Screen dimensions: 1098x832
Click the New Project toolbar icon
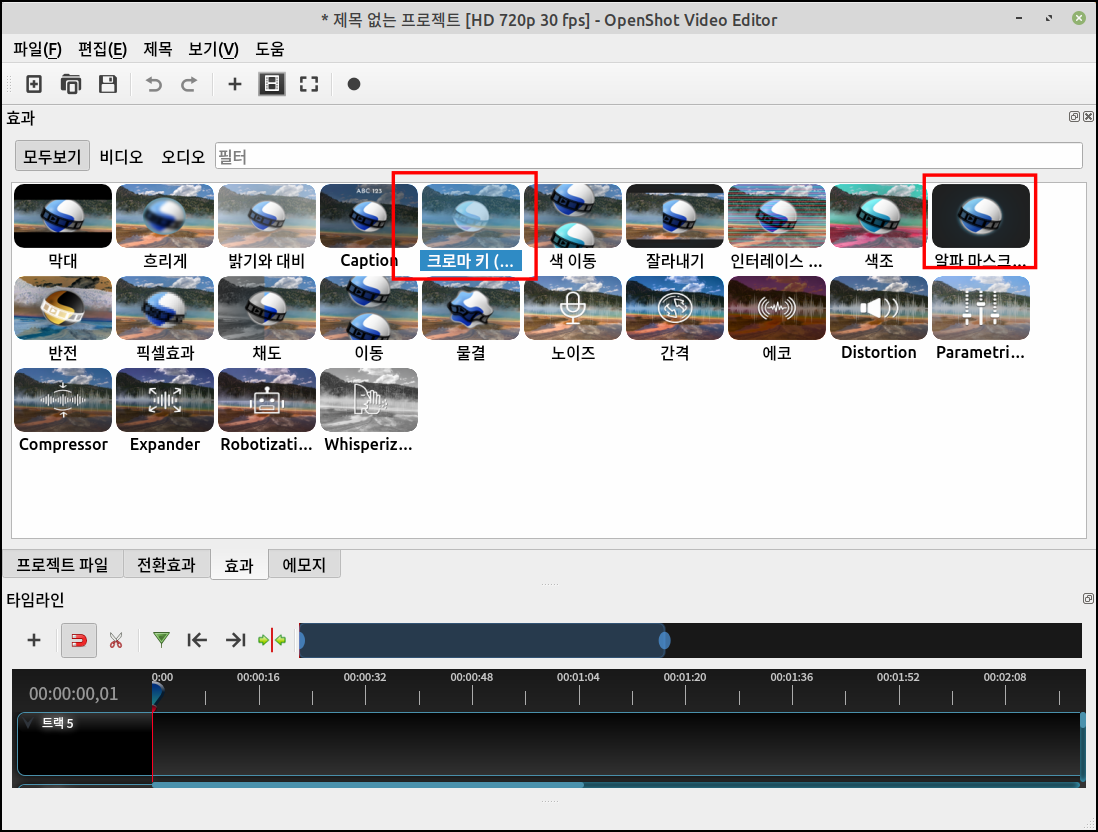[34, 84]
